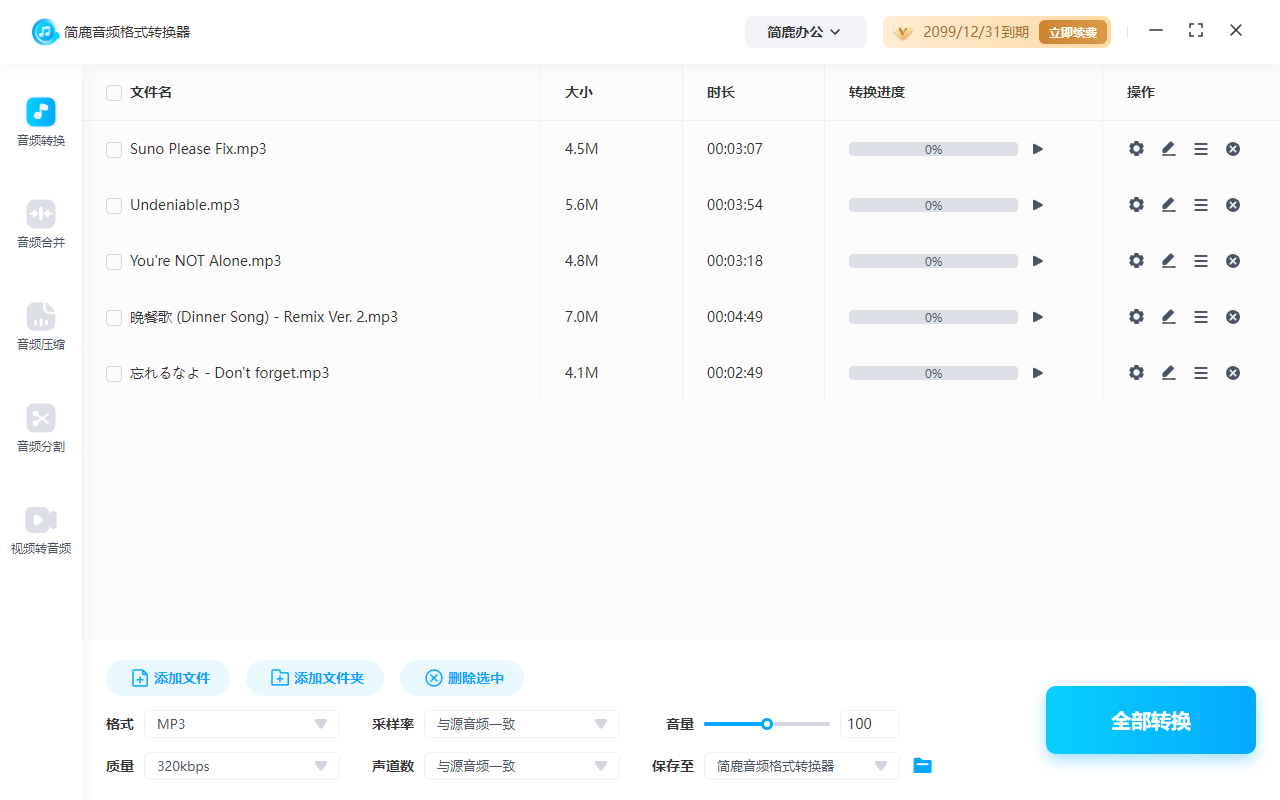
Task: Edit the tags of Suno Please Fix.mp3
Action: [x=1168, y=148]
